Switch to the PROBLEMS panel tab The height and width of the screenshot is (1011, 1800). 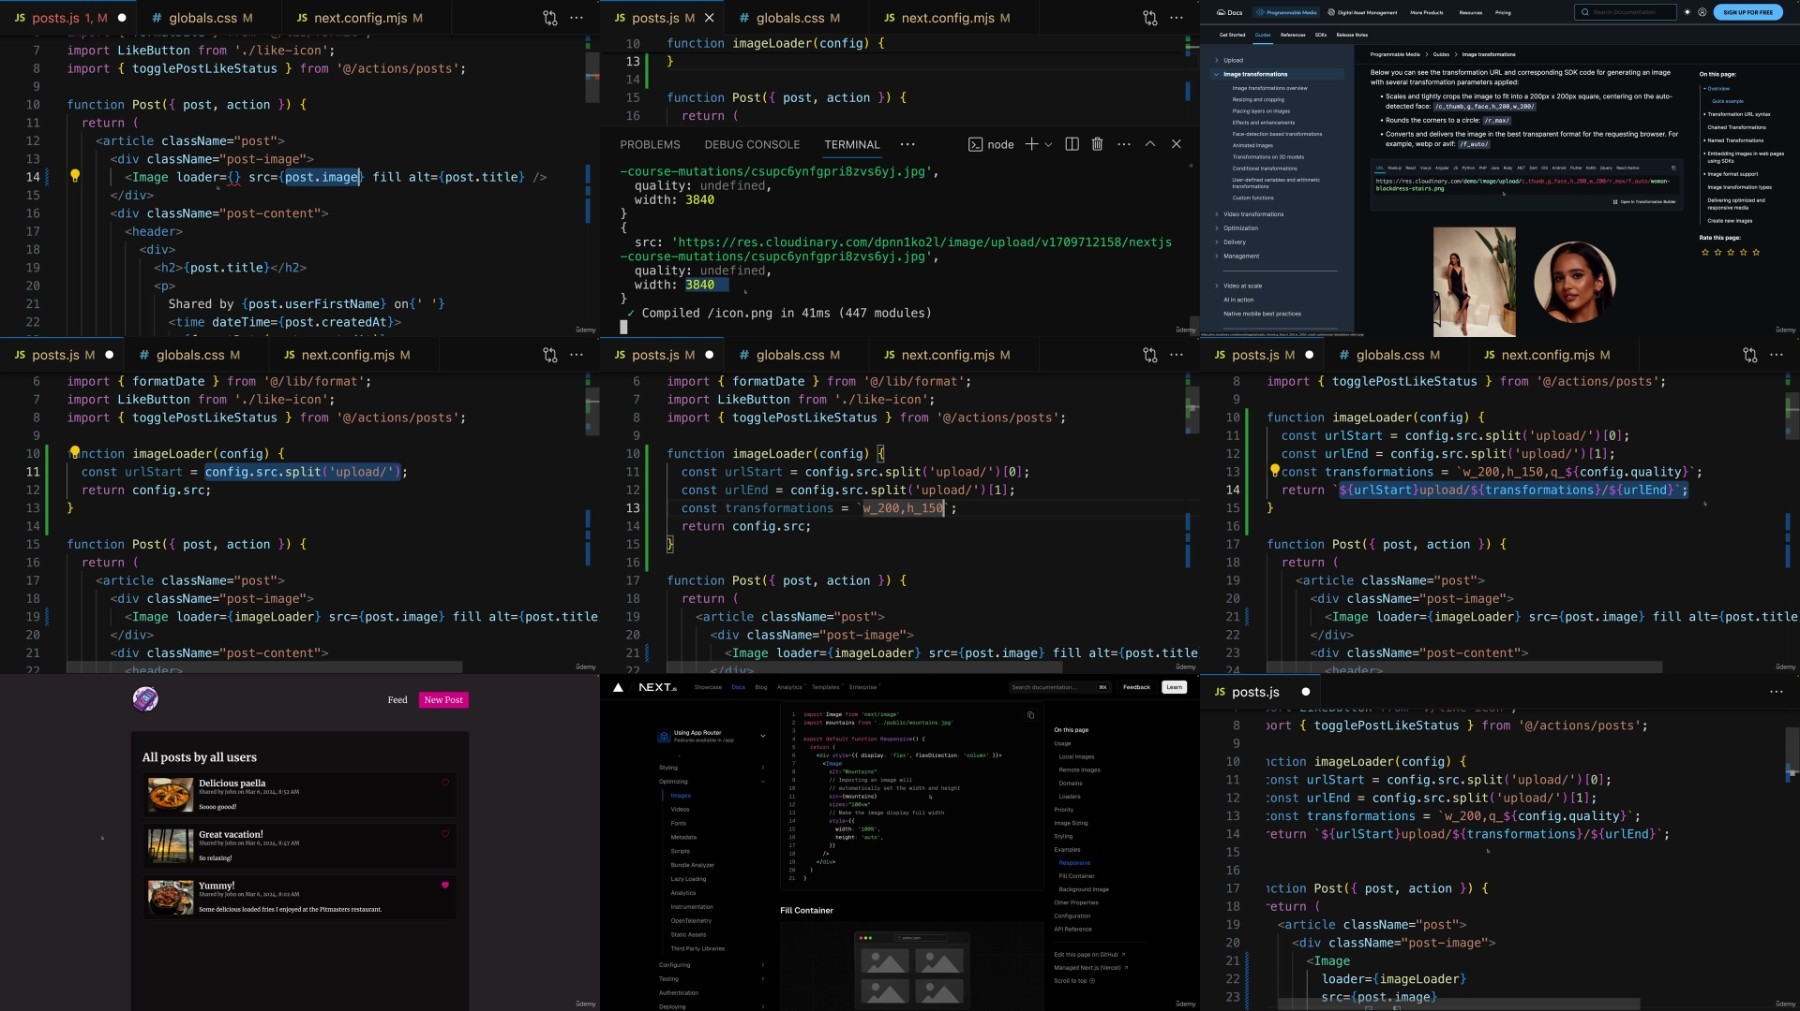(649, 145)
